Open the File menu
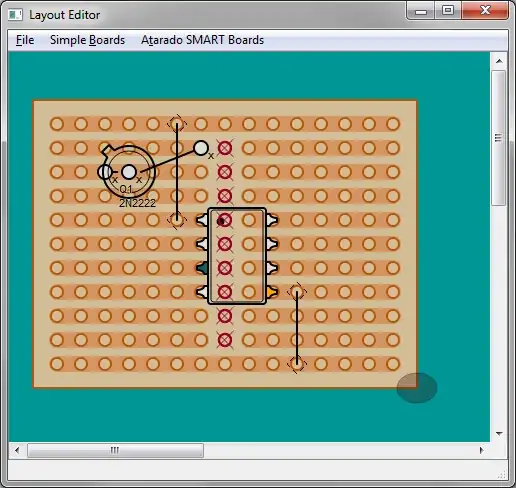516x488 pixels. click(25, 40)
